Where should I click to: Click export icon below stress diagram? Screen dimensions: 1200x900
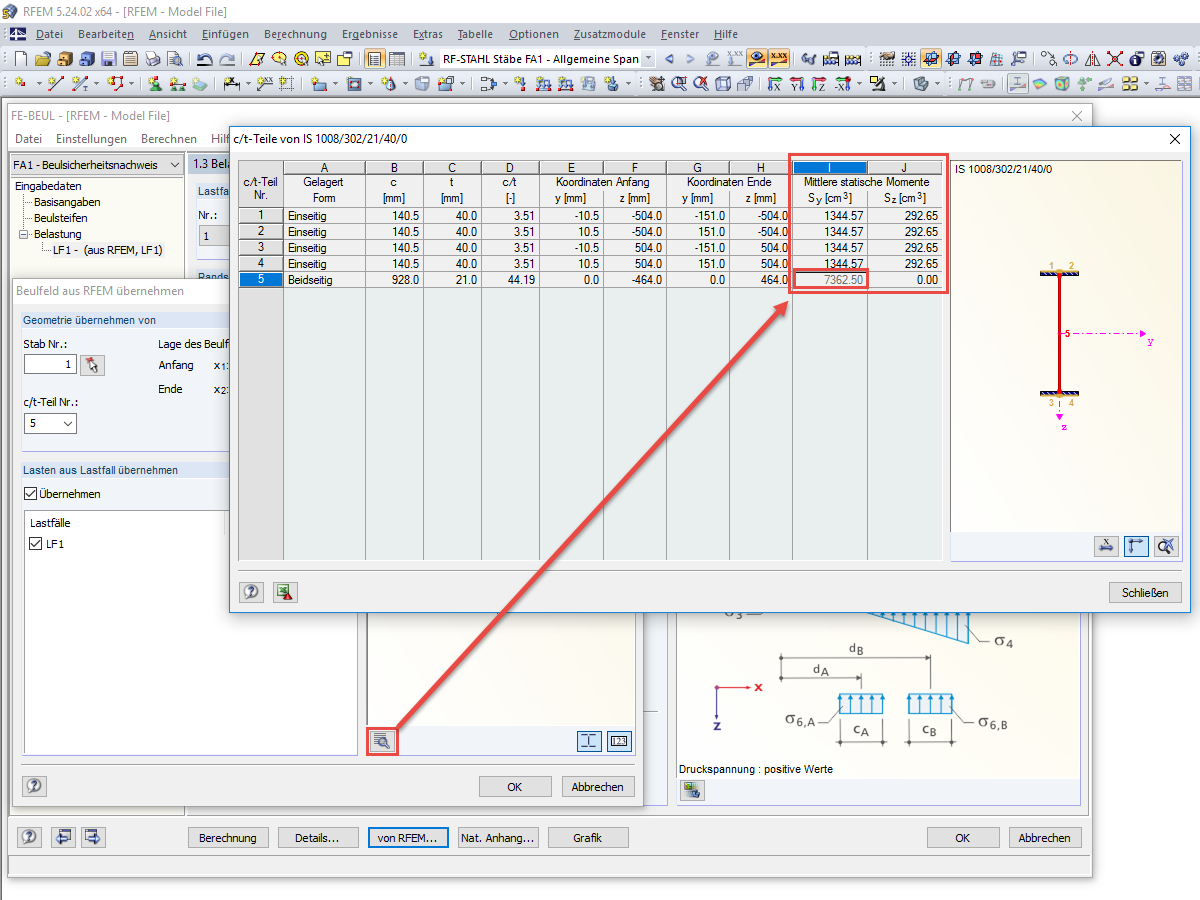(692, 791)
